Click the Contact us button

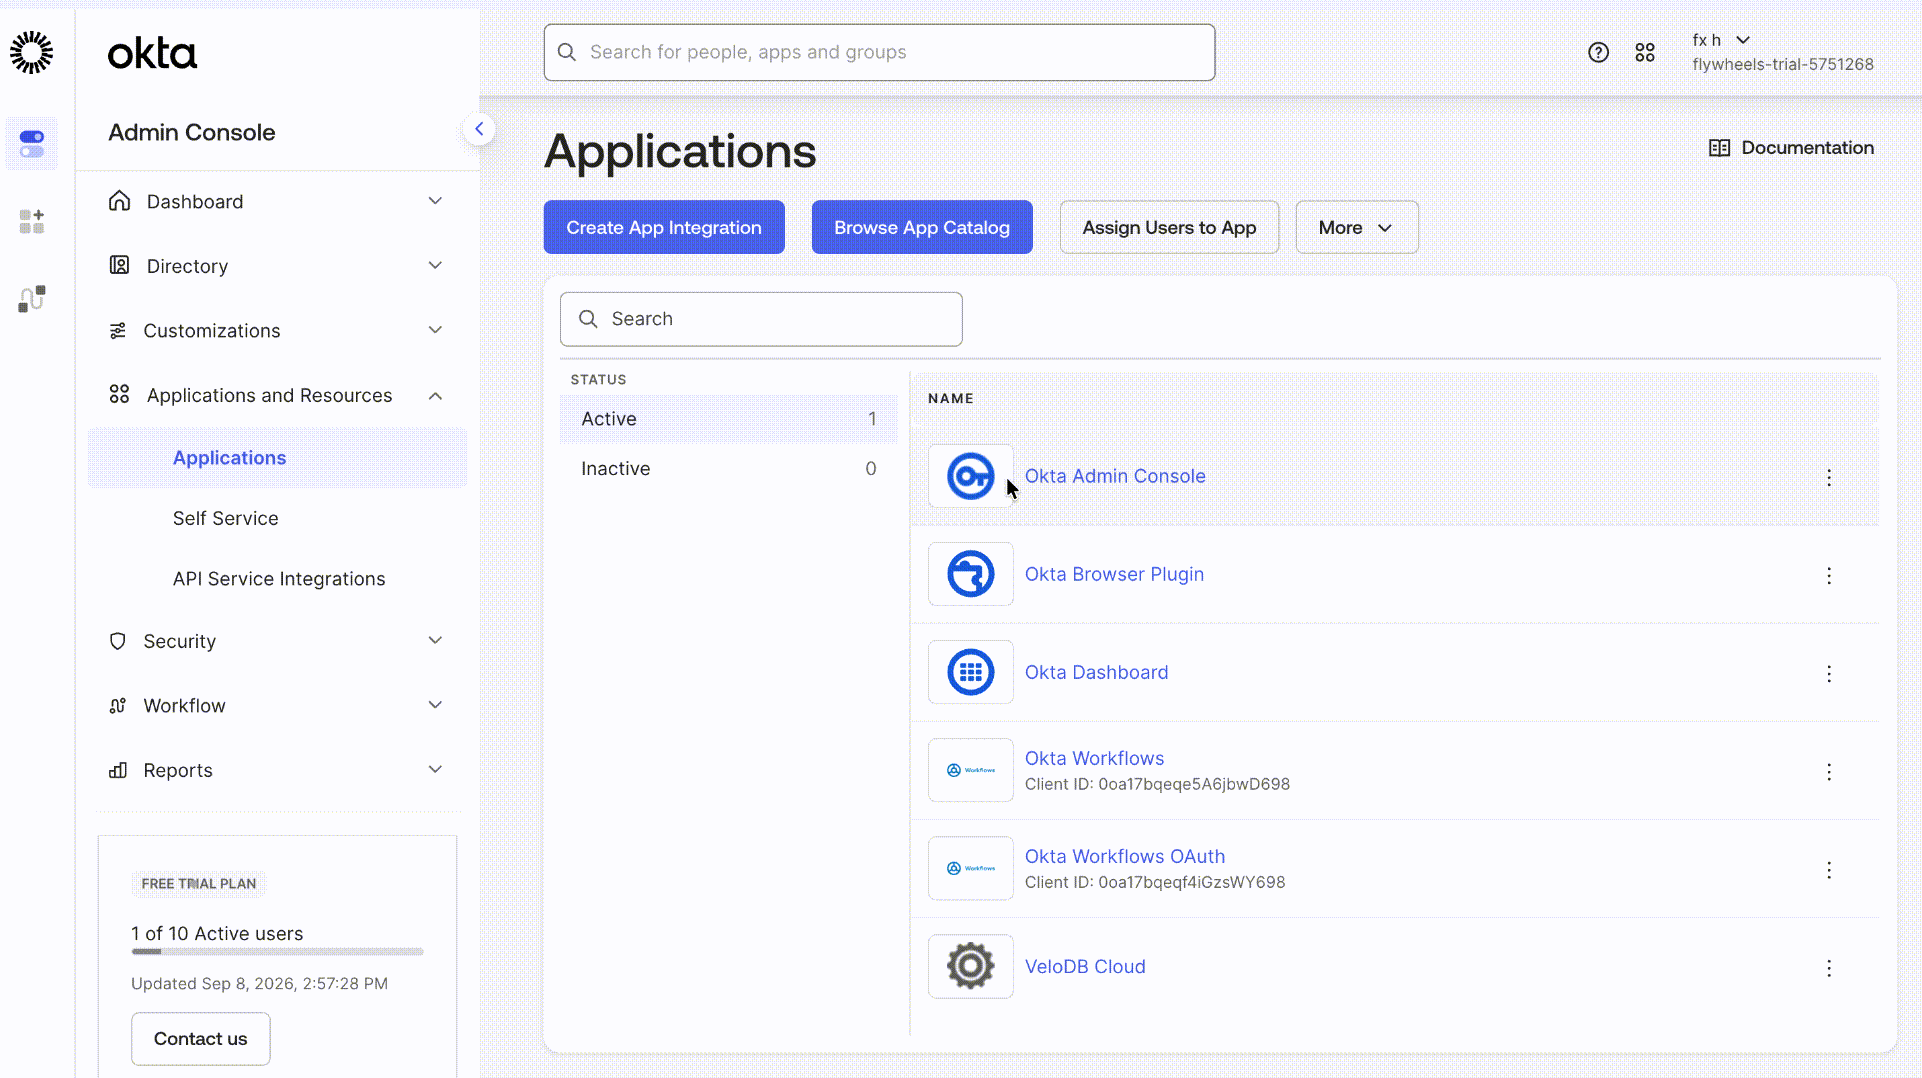pyautogui.click(x=200, y=1039)
